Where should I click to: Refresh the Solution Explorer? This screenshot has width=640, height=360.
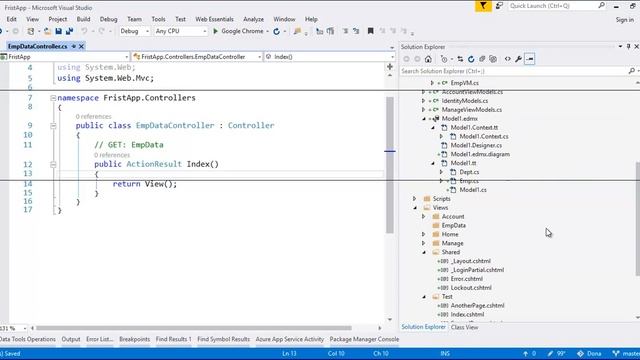point(471,59)
